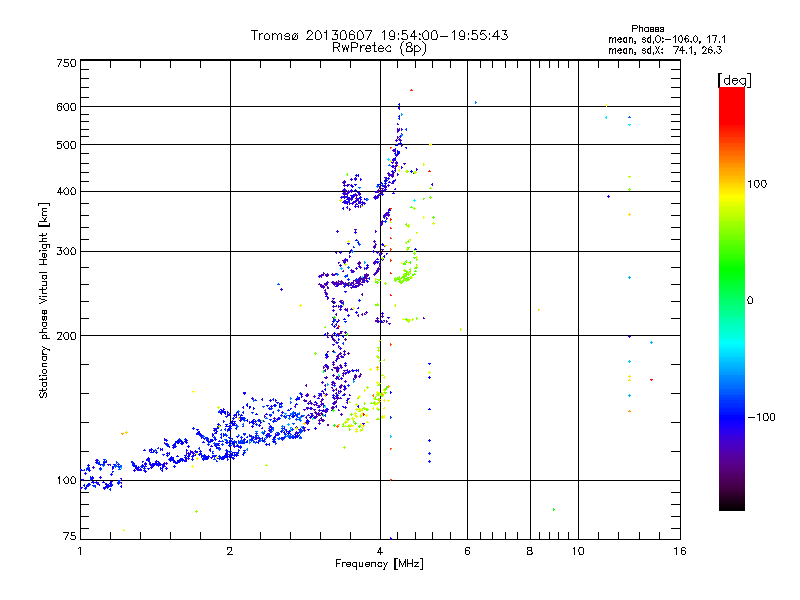Click the y-axis tick label '600'

pos(66,107)
